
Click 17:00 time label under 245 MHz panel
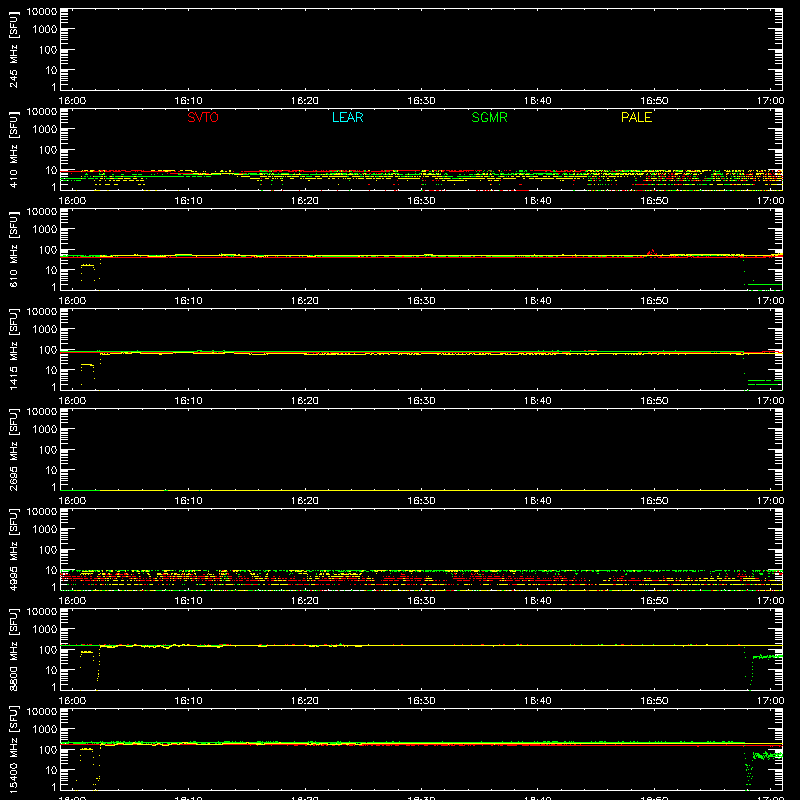(x=770, y=101)
